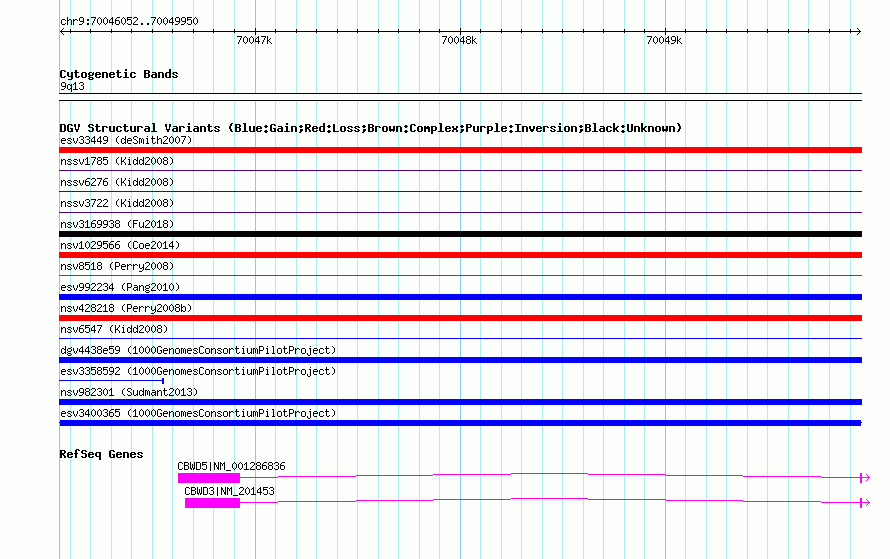Image resolution: width=890 pixels, height=559 pixels.
Task: Click the 70049k ruler tick label
Action: tap(664, 40)
